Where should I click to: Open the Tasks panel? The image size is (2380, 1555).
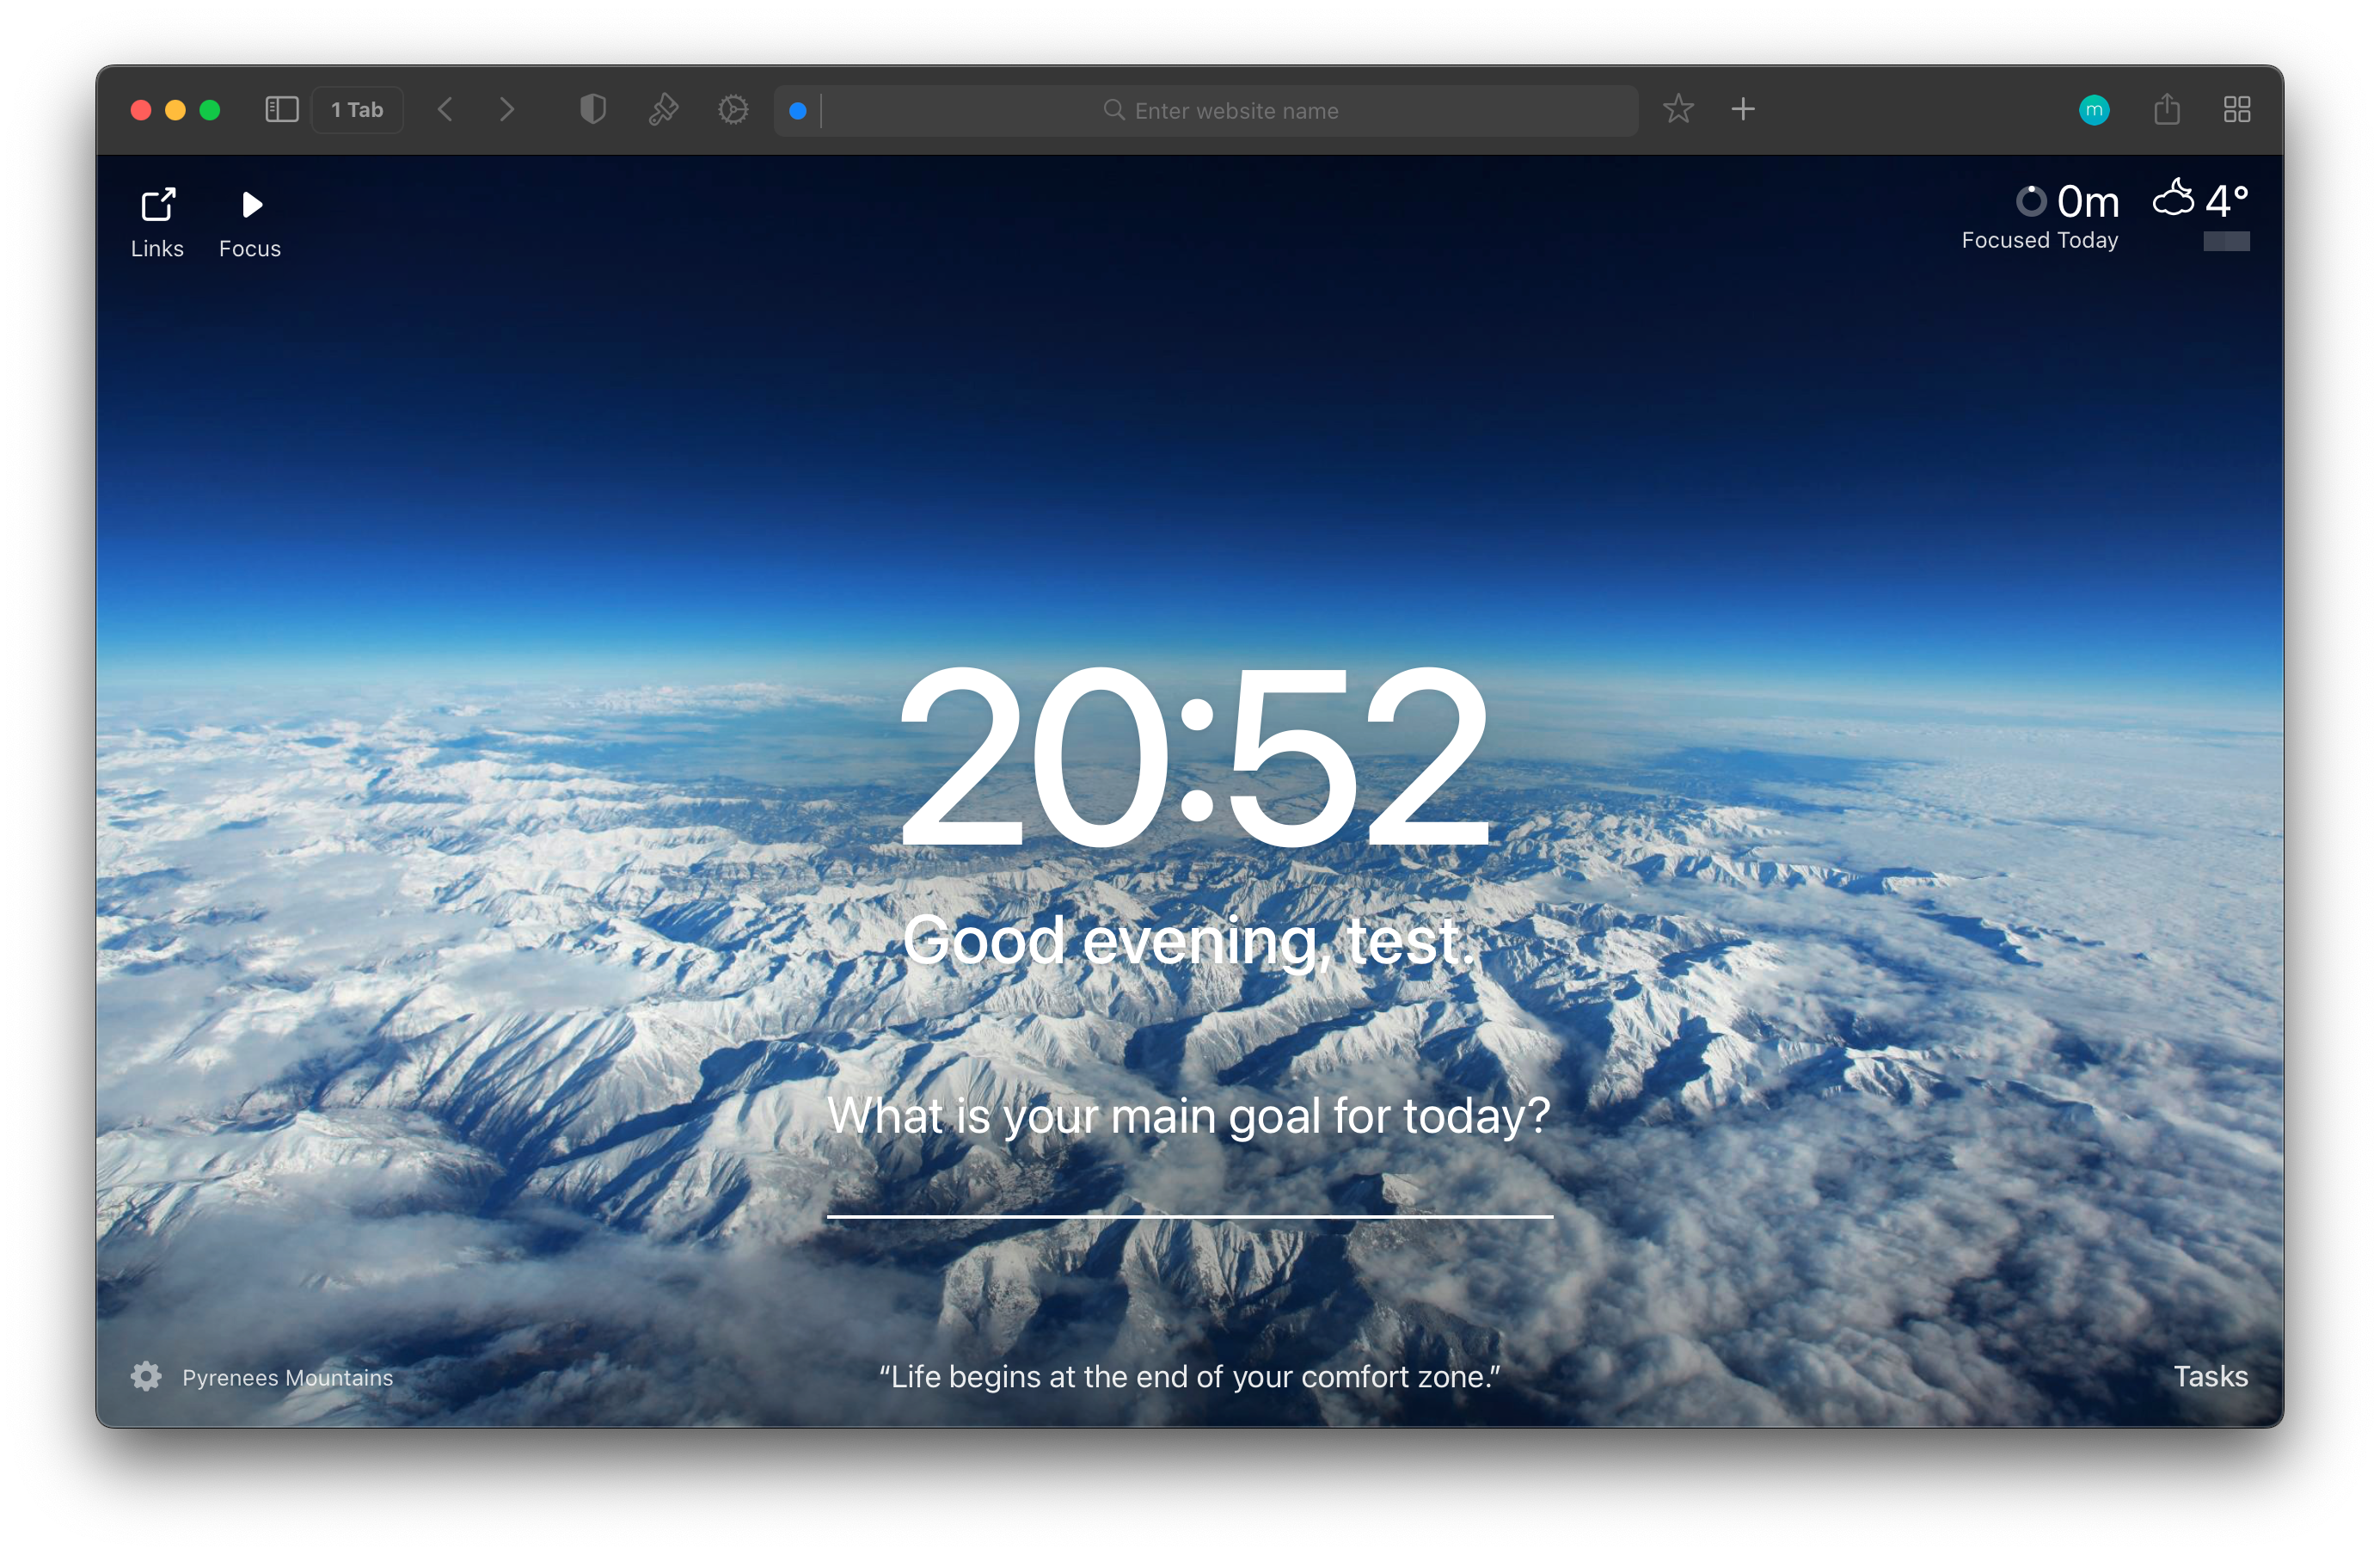point(2210,1377)
